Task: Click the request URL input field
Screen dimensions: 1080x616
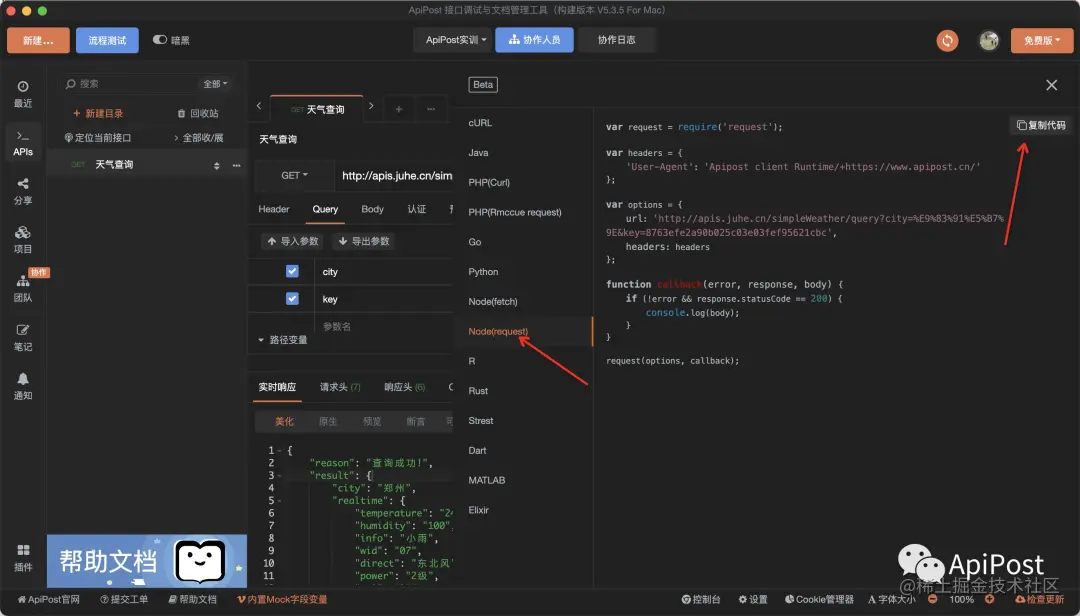Action: tap(396, 176)
